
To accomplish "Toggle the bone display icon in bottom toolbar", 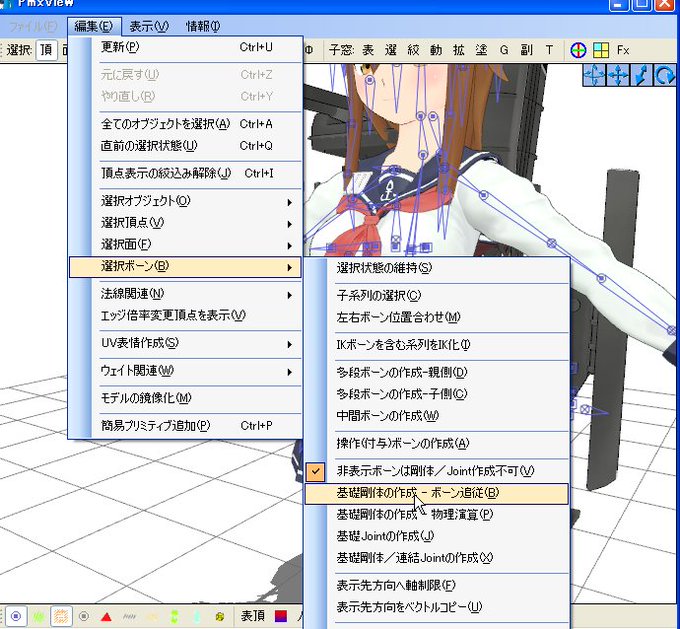I will pyautogui.click(x=16, y=616).
